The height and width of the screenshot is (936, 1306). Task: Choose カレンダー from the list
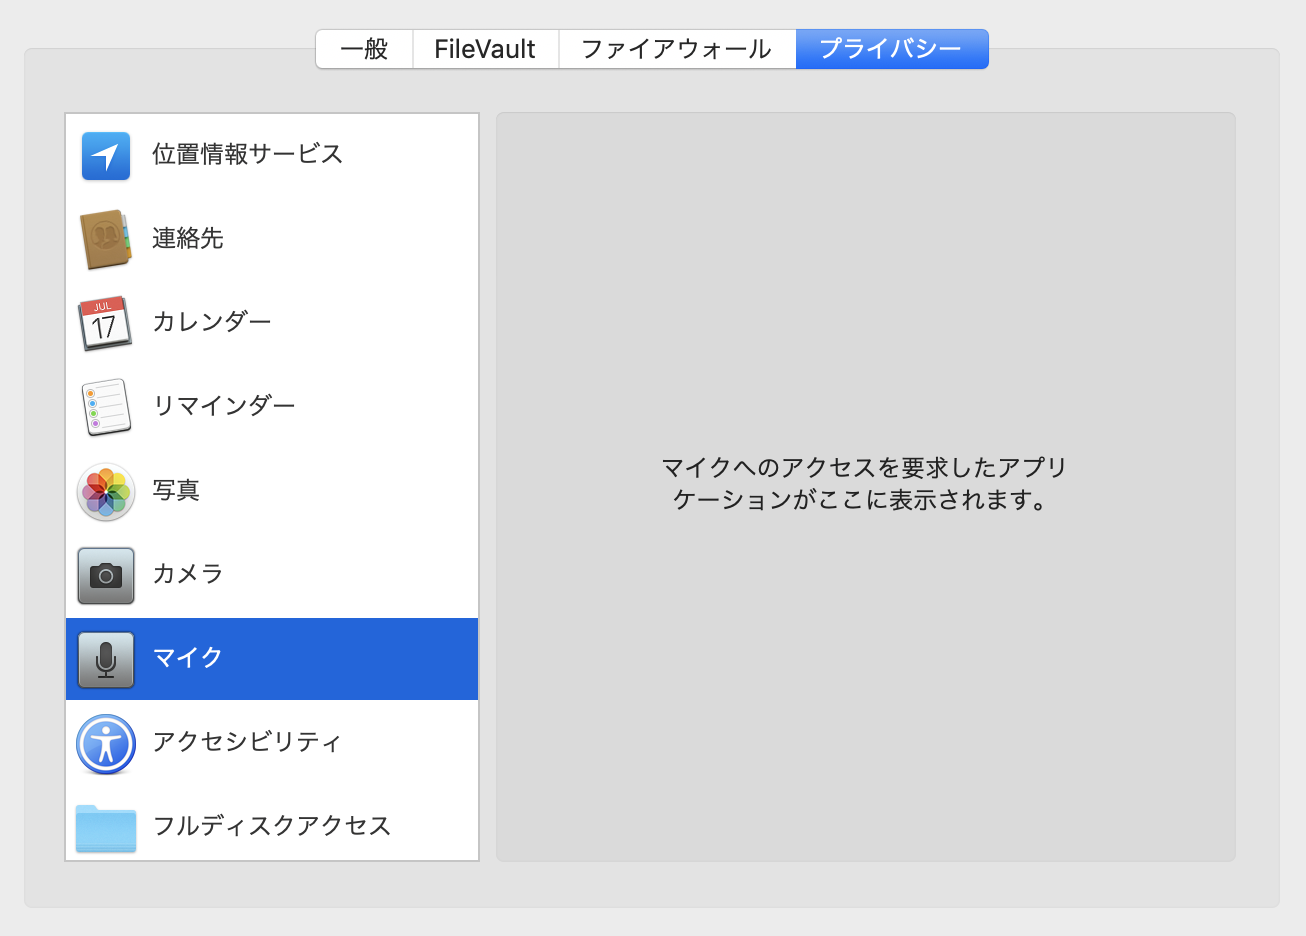click(x=272, y=323)
